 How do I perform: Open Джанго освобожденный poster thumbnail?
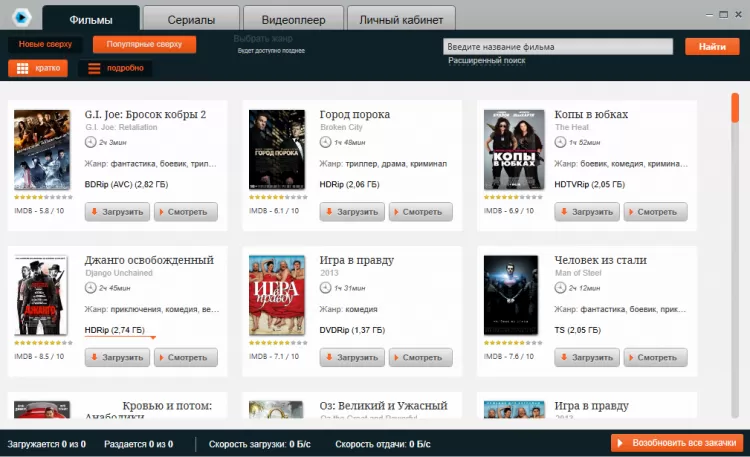[41, 295]
